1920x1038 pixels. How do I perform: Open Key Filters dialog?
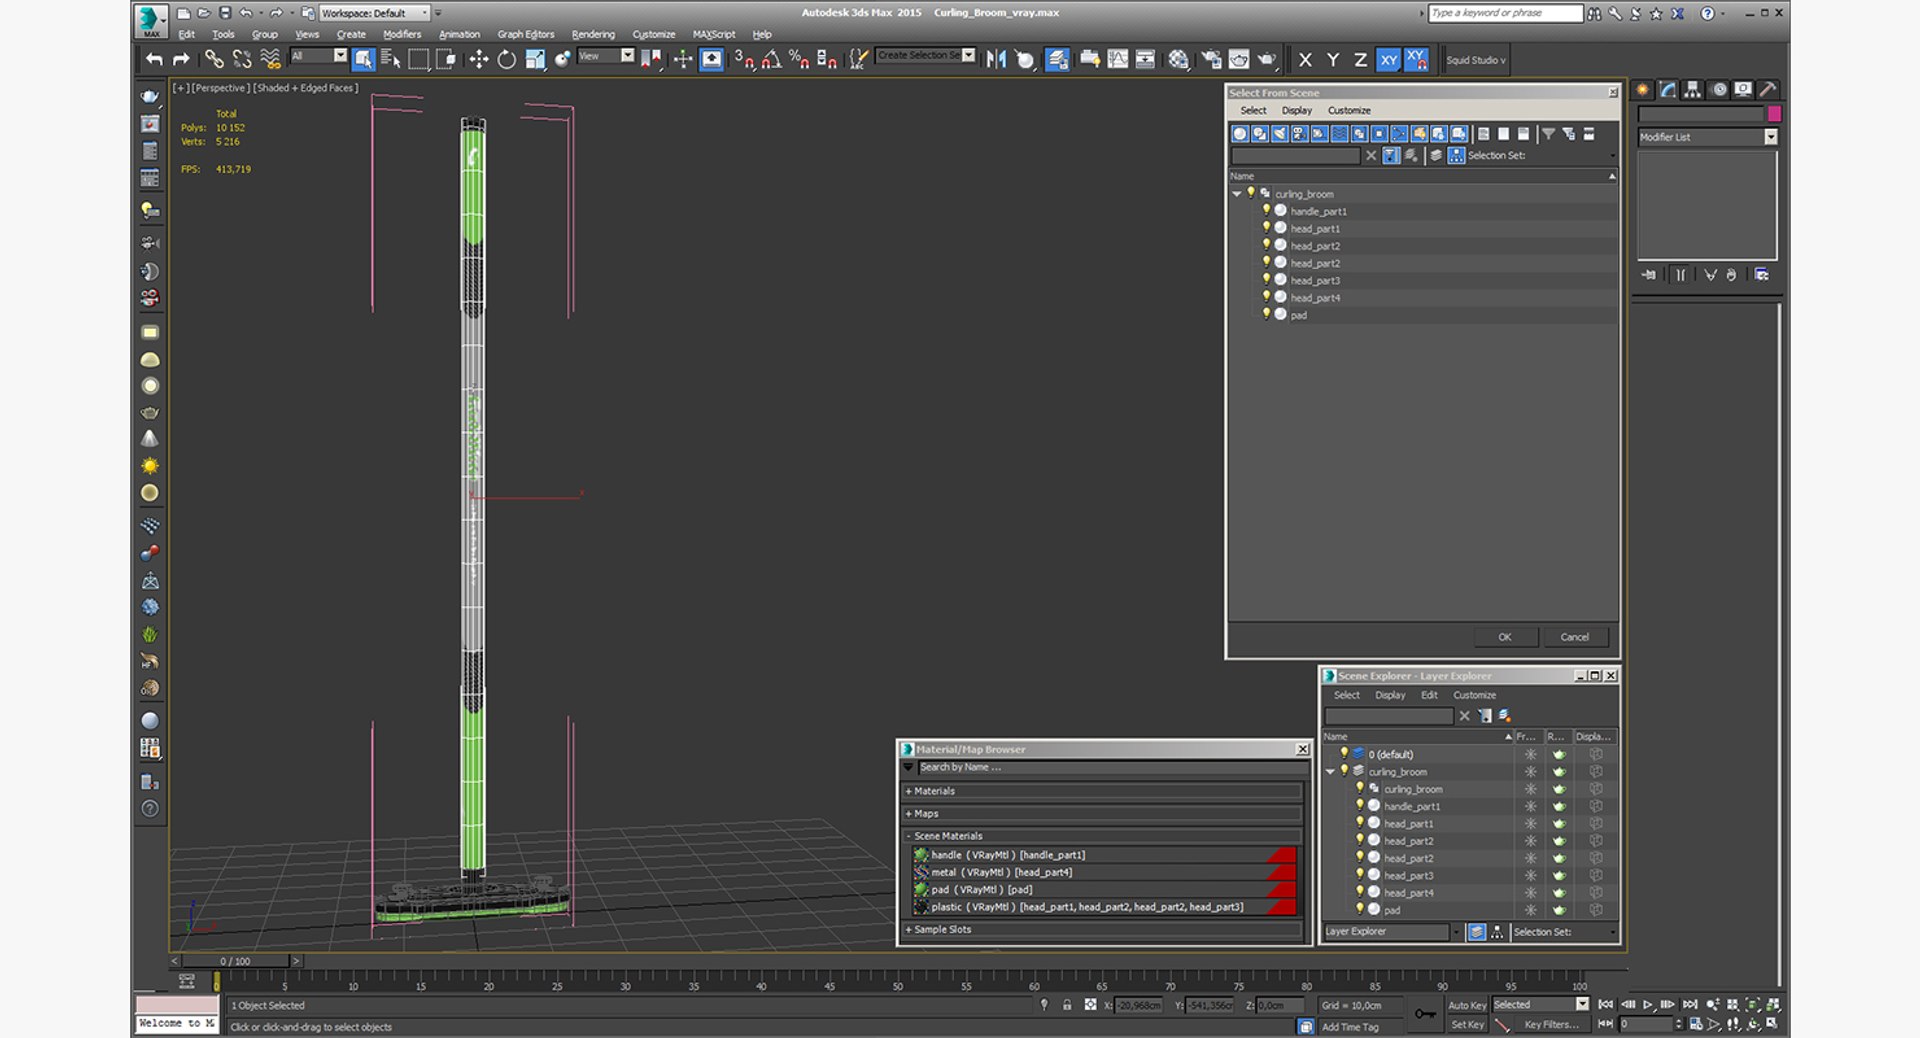tap(1551, 1025)
